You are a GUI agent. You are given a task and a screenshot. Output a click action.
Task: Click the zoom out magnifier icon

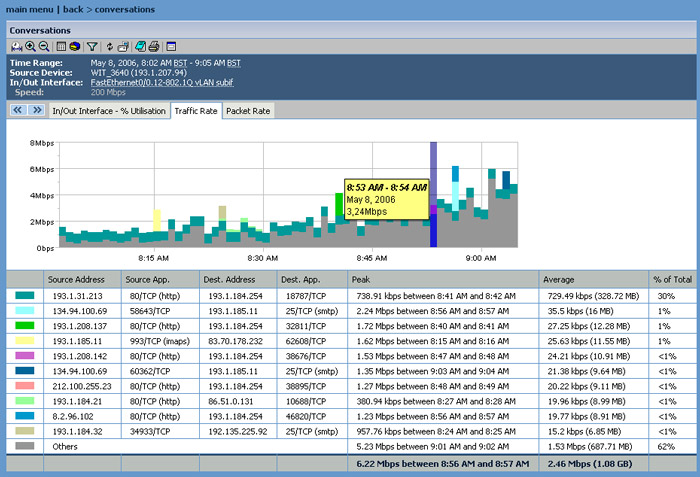click(x=44, y=46)
